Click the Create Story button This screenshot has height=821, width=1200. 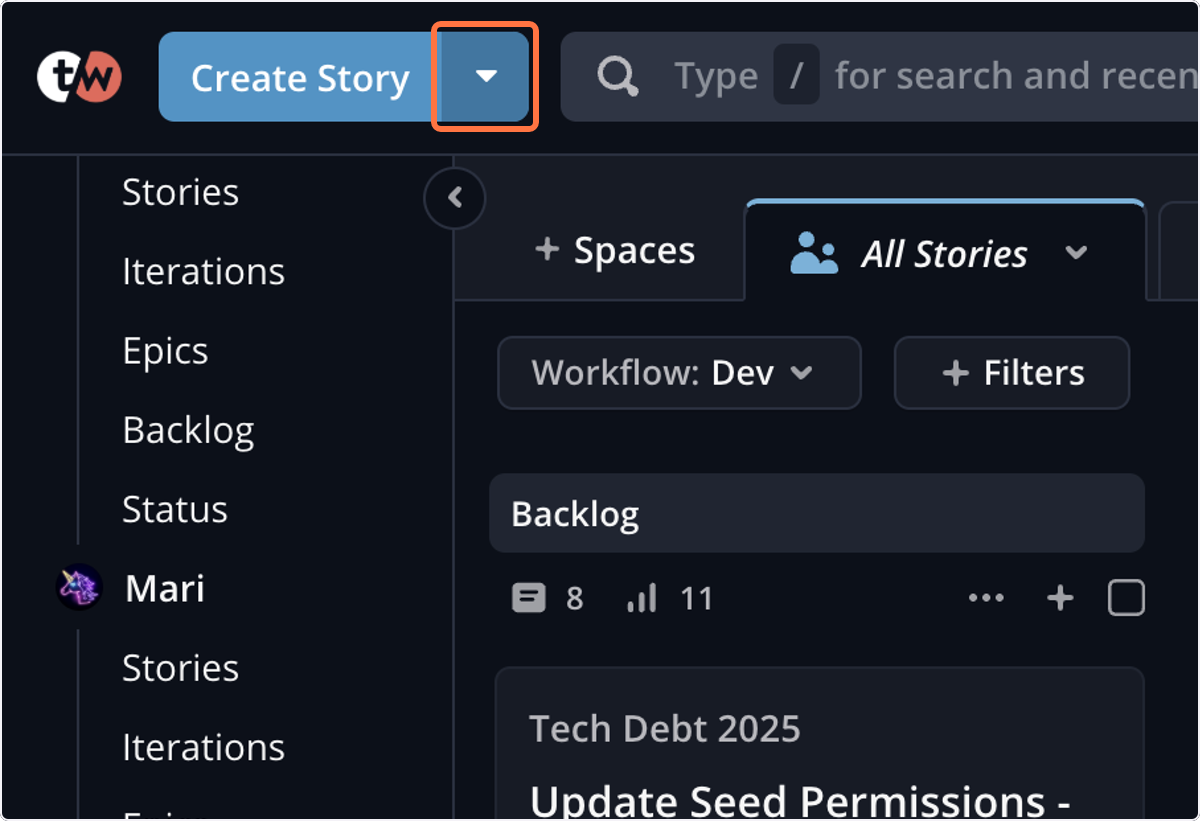click(x=299, y=77)
